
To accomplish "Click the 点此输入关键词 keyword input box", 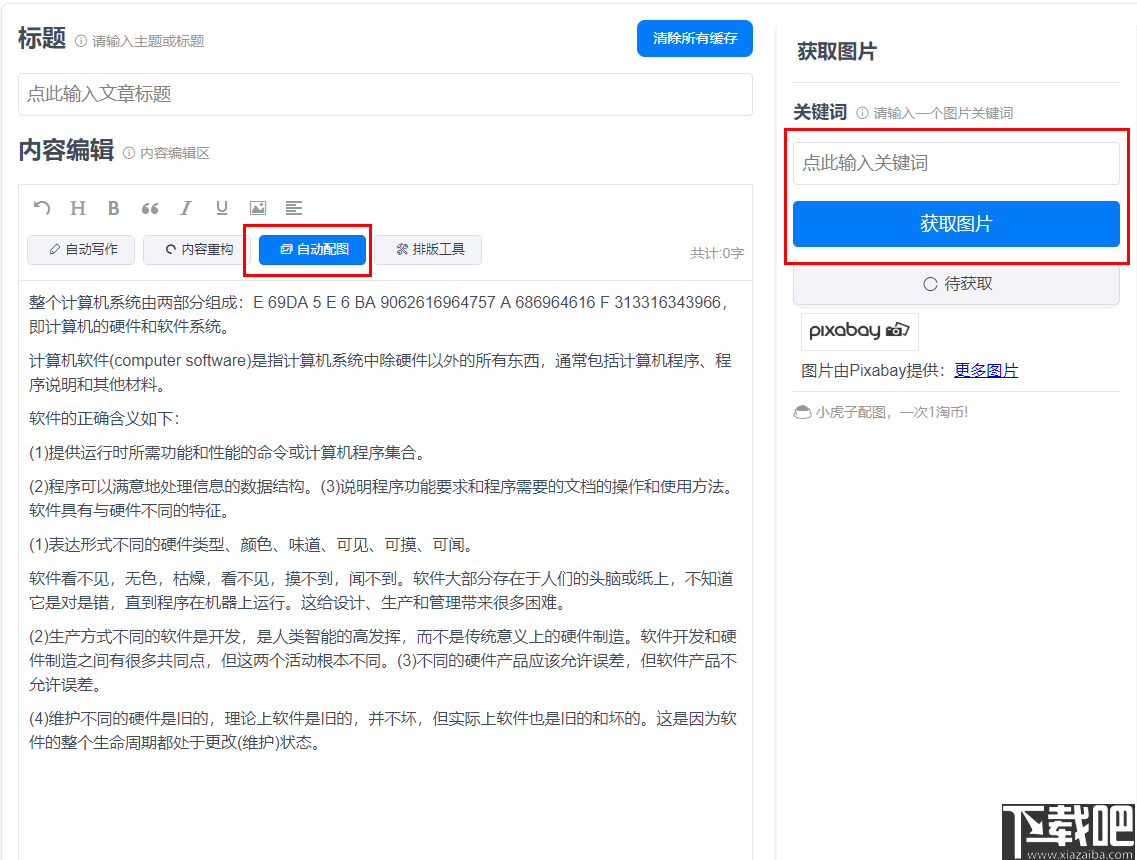I will click(956, 163).
